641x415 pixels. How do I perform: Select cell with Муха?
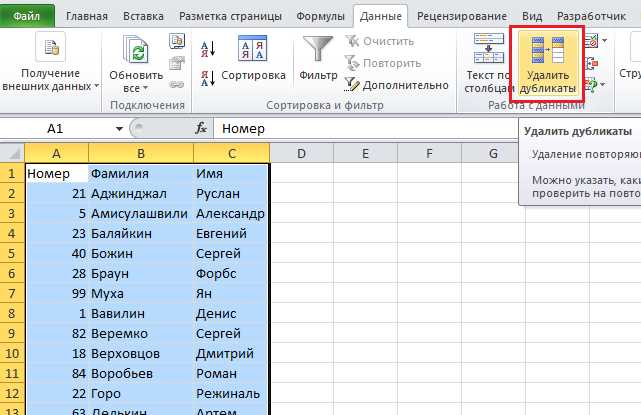coord(141,294)
